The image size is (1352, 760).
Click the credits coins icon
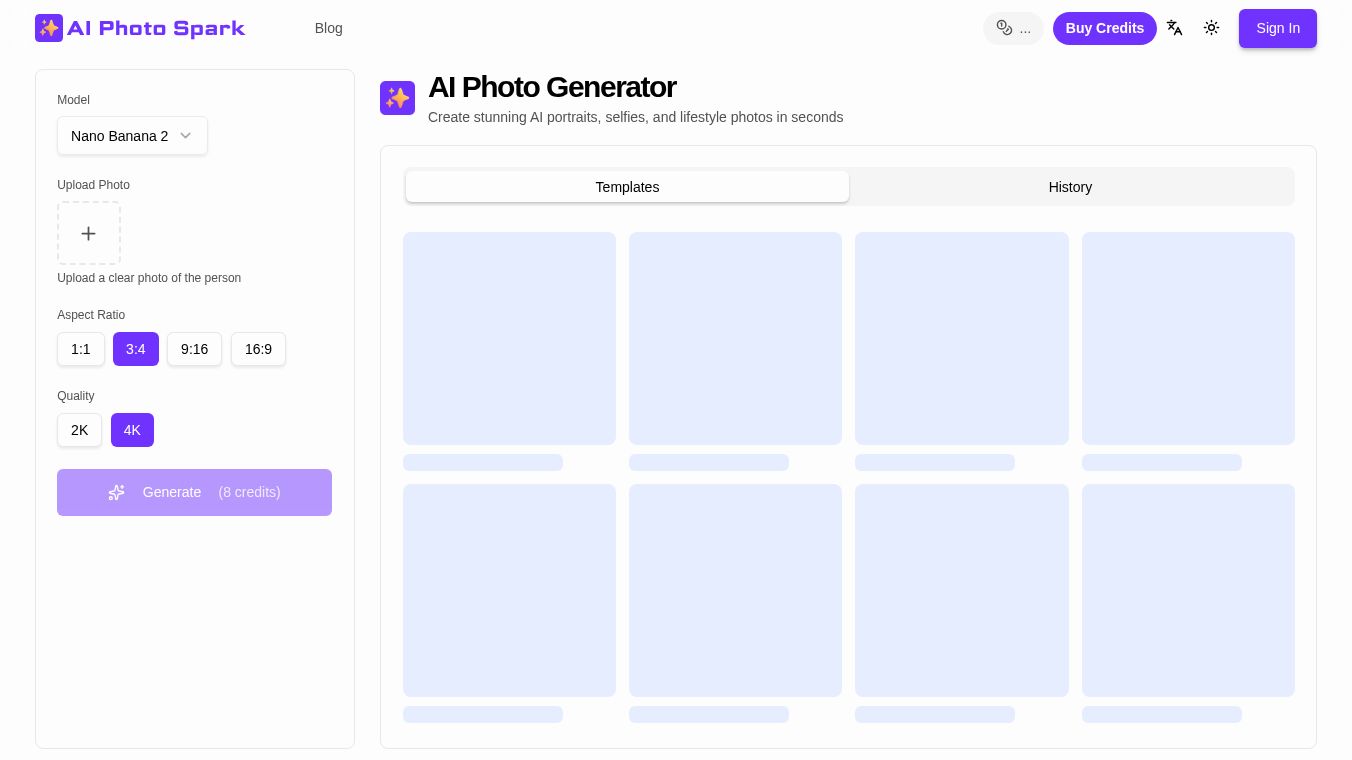coord(1004,28)
